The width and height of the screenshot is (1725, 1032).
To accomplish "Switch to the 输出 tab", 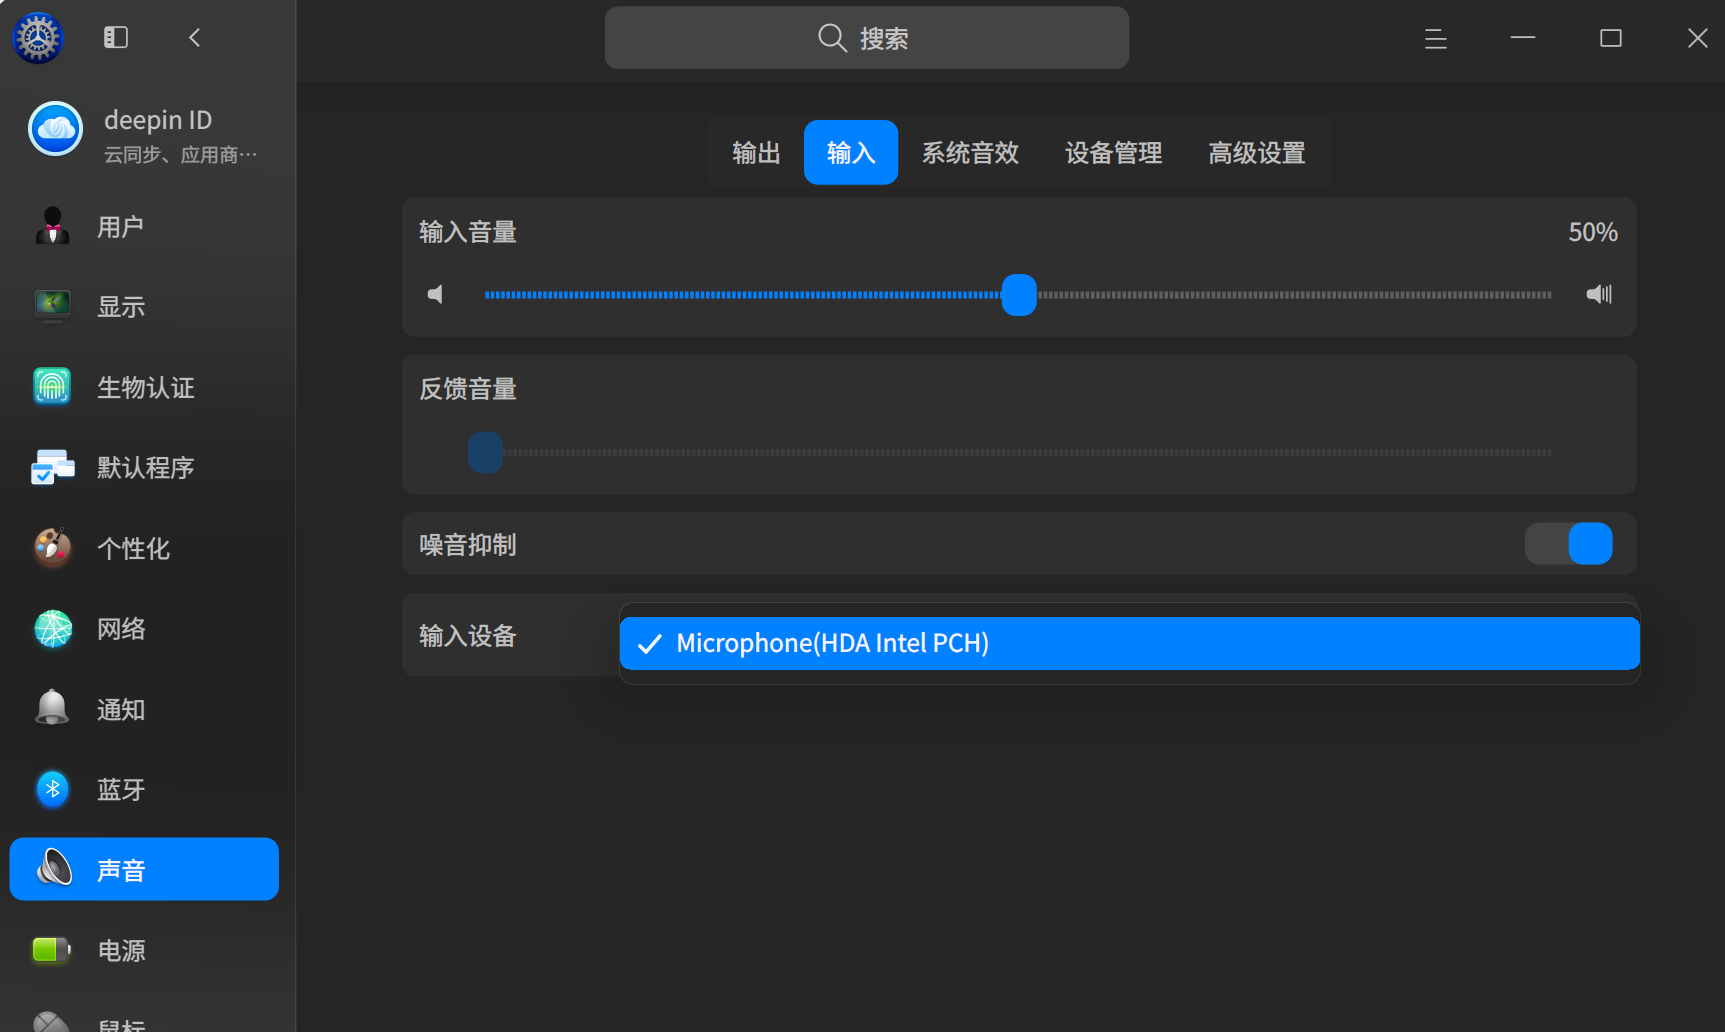I will pyautogui.click(x=756, y=152).
